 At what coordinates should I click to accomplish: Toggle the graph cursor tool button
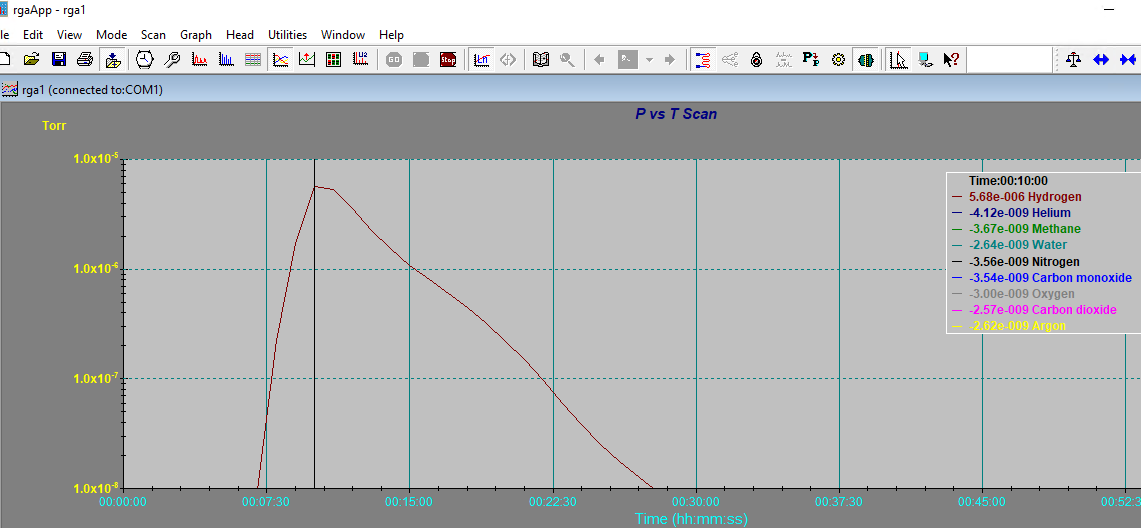(x=899, y=60)
